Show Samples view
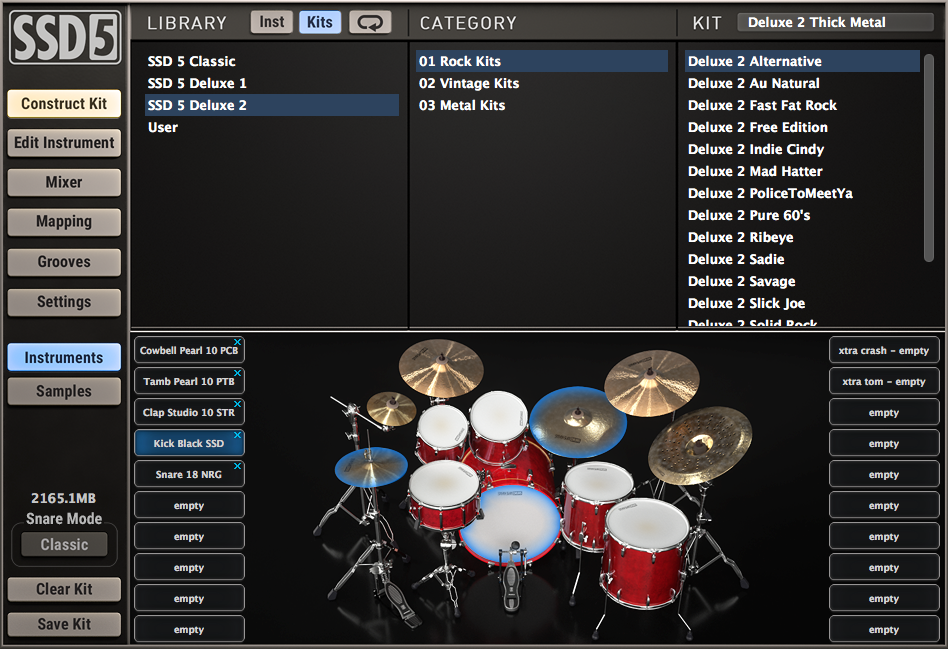 pyautogui.click(x=64, y=391)
